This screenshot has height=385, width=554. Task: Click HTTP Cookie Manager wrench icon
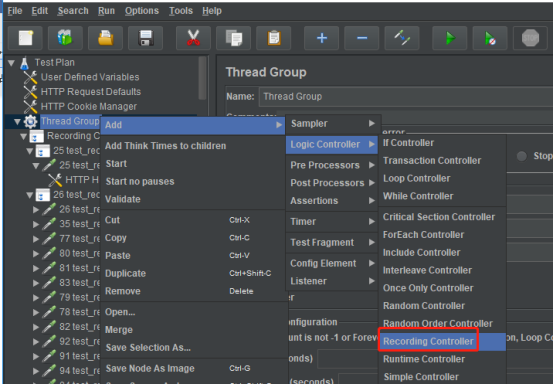[30, 107]
